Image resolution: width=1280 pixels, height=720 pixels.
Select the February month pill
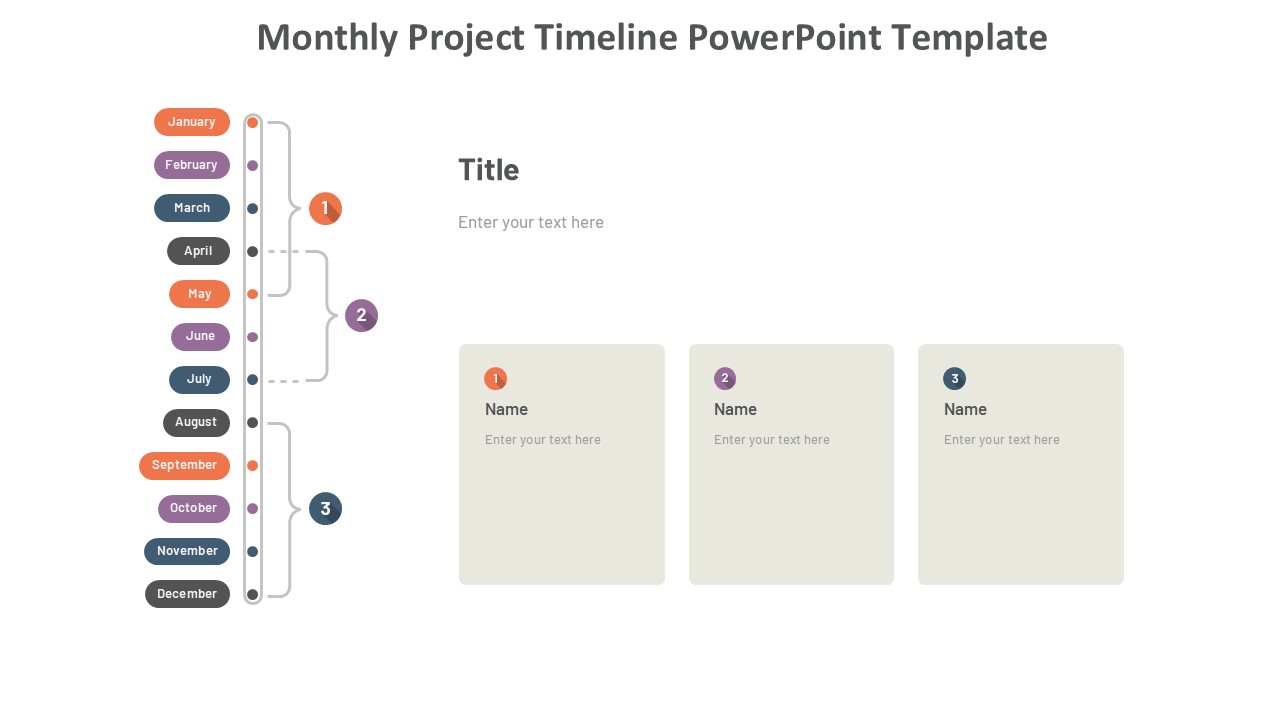click(192, 165)
